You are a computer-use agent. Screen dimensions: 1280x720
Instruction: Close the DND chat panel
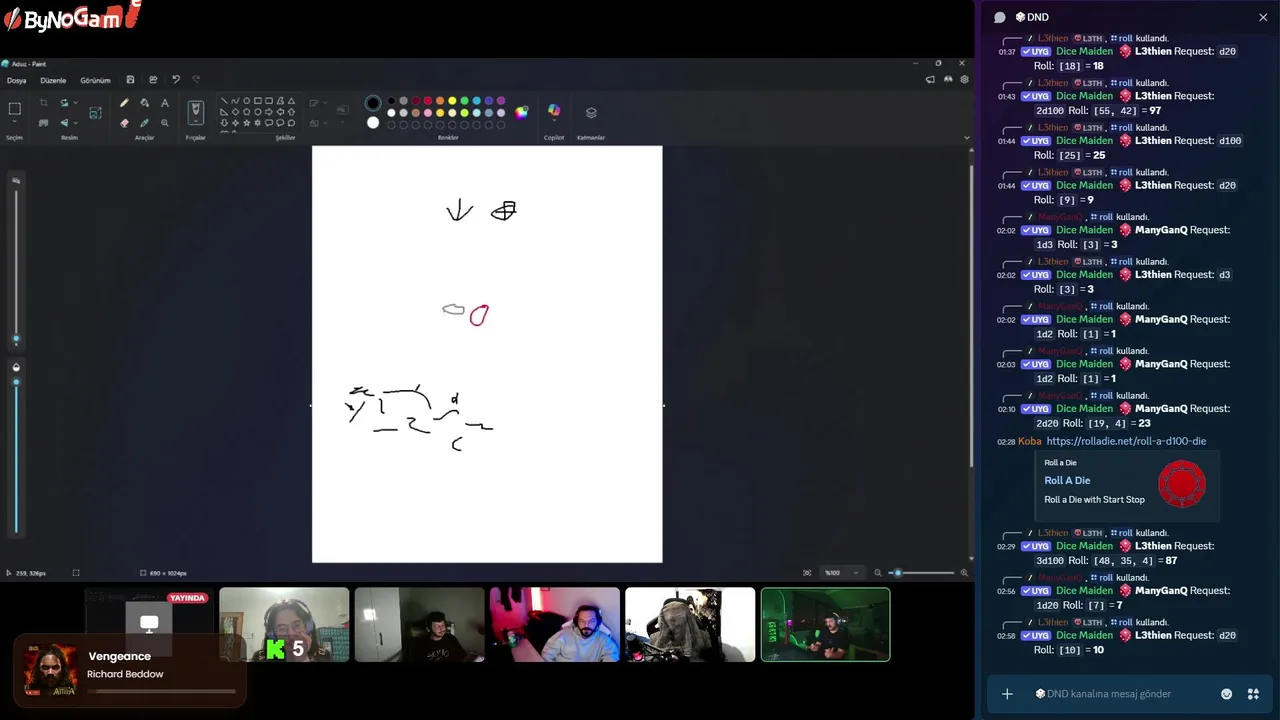tap(1263, 17)
